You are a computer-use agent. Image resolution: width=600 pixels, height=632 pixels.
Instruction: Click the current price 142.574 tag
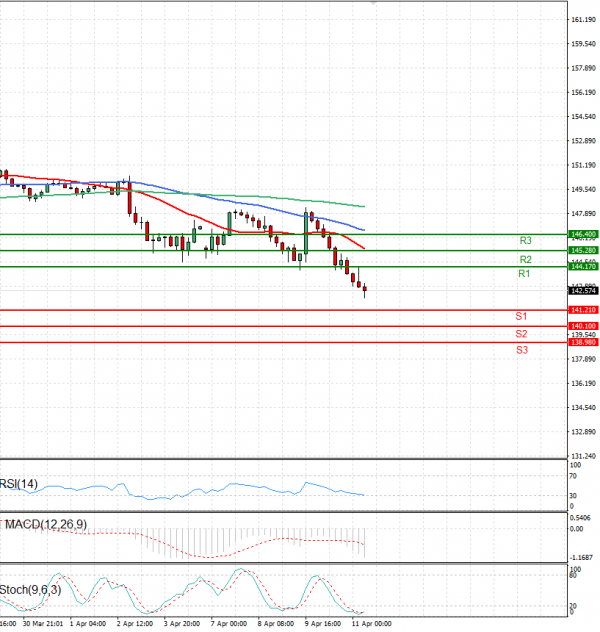[583, 291]
